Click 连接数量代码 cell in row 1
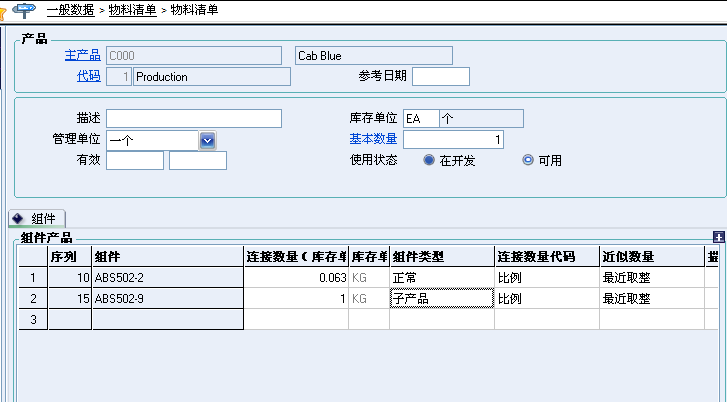The height and width of the screenshot is (402, 727). click(x=546, y=278)
